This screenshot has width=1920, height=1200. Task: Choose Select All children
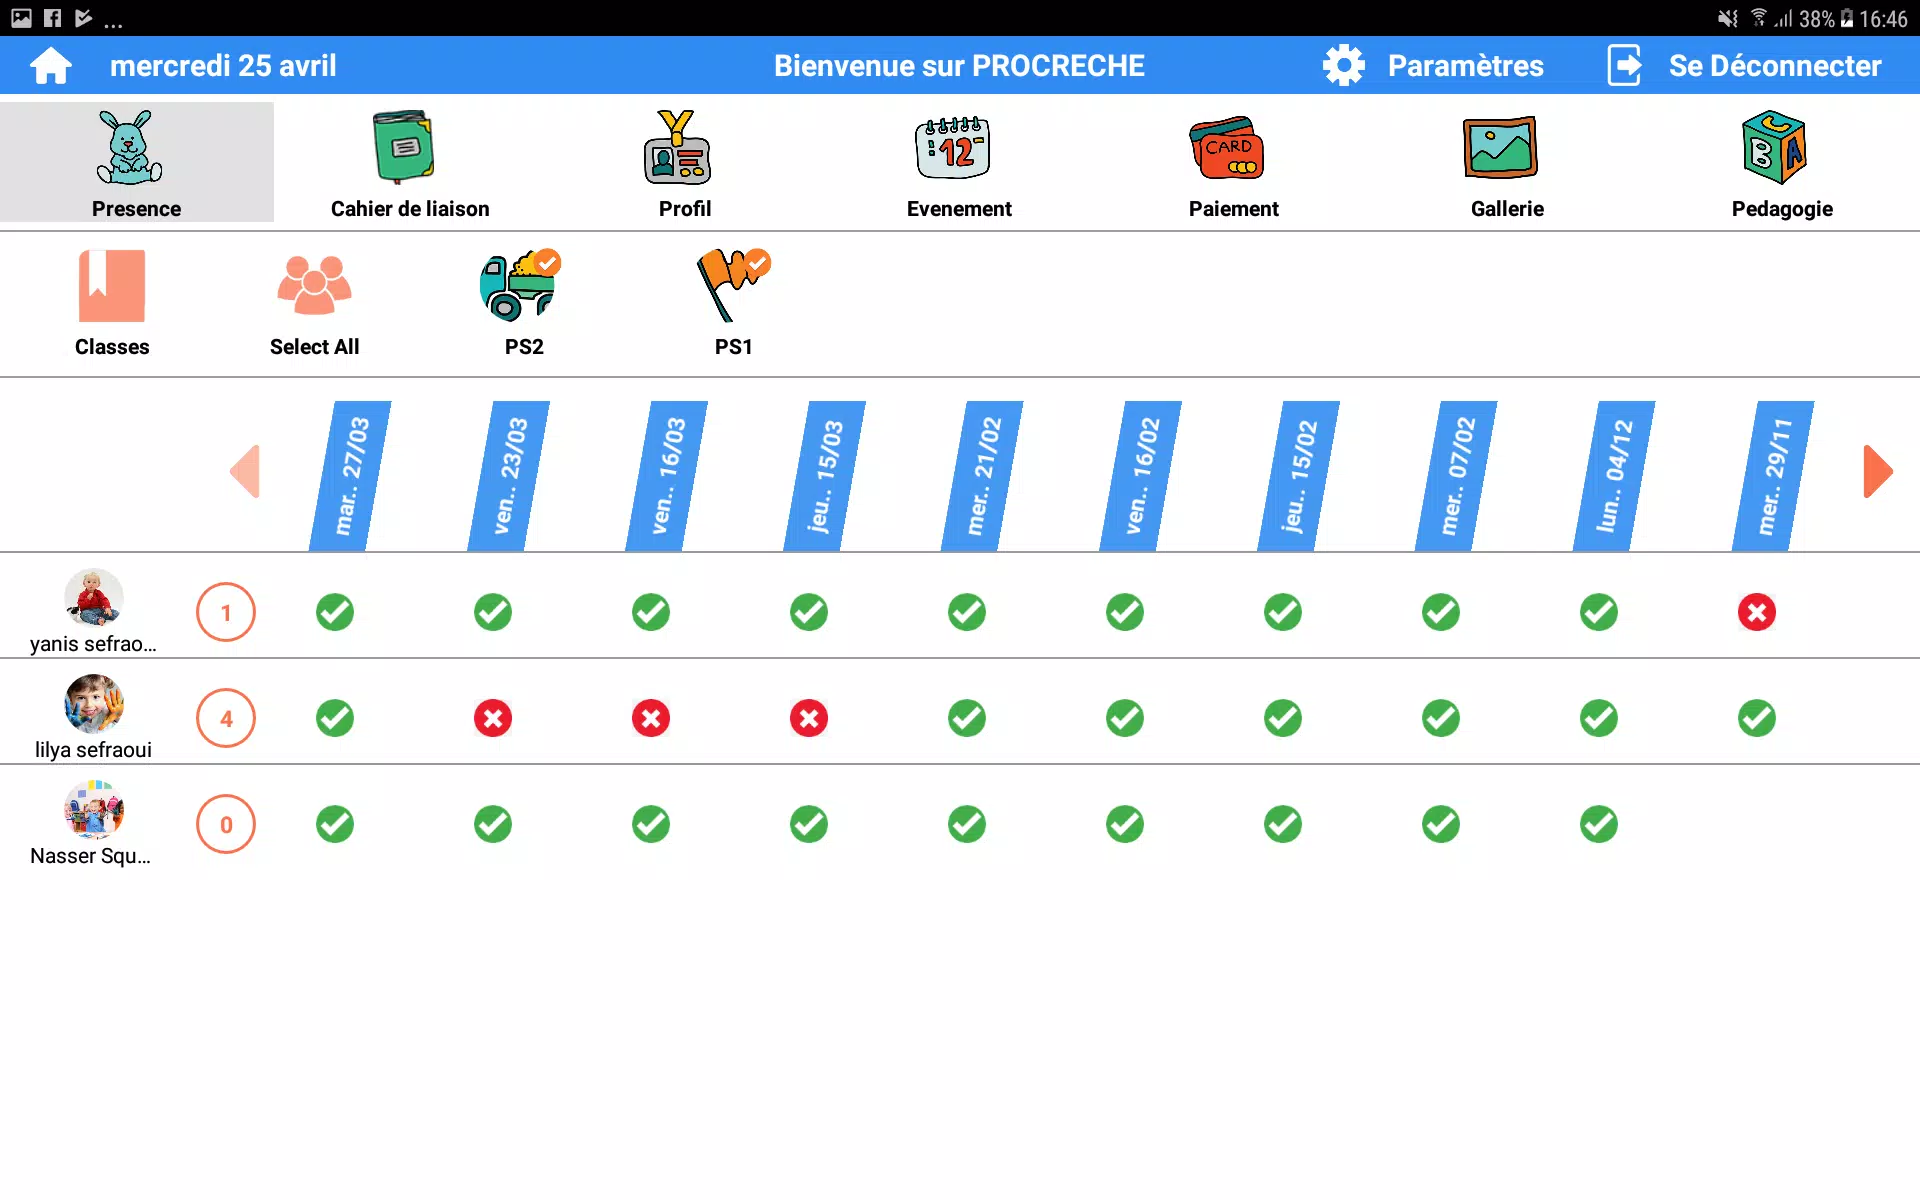pyautogui.click(x=314, y=286)
